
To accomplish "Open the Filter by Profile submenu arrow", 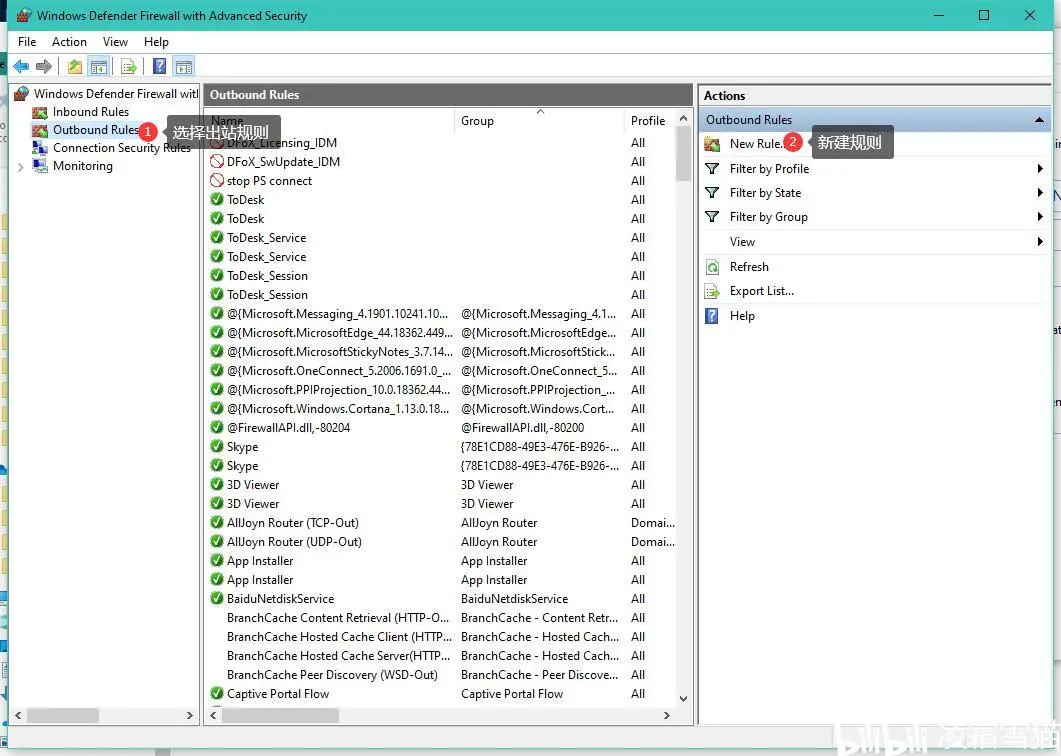I will [x=1039, y=168].
